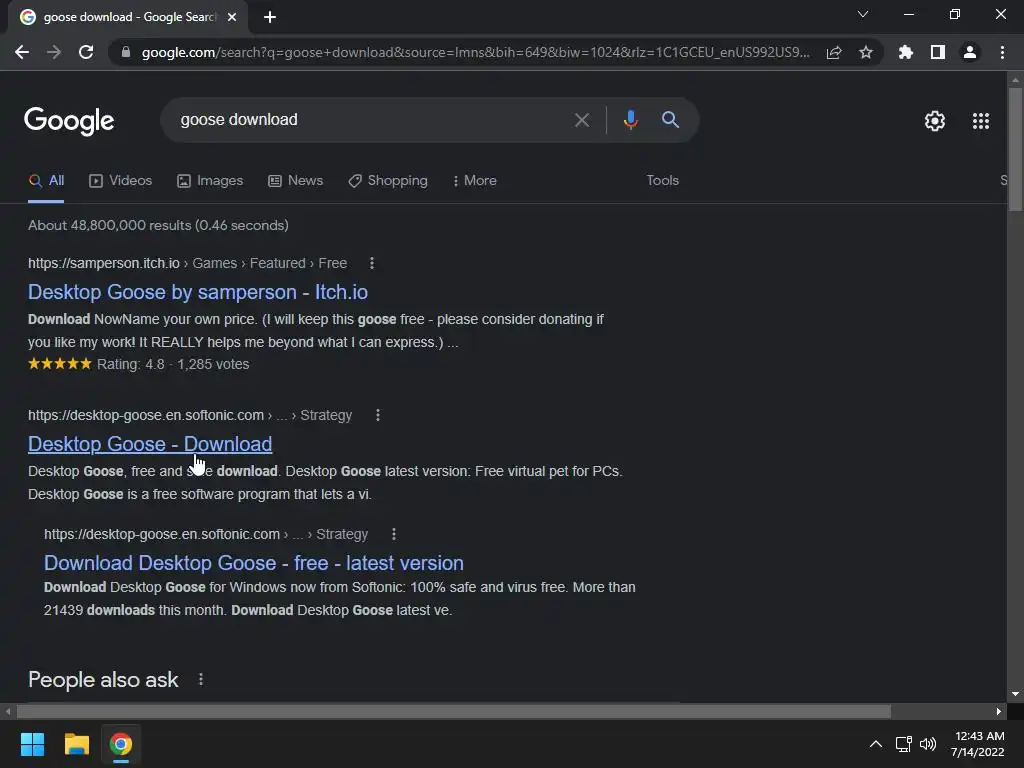Go back with the browser back arrow
The height and width of the screenshot is (768, 1024).
[x=22, y=52]
